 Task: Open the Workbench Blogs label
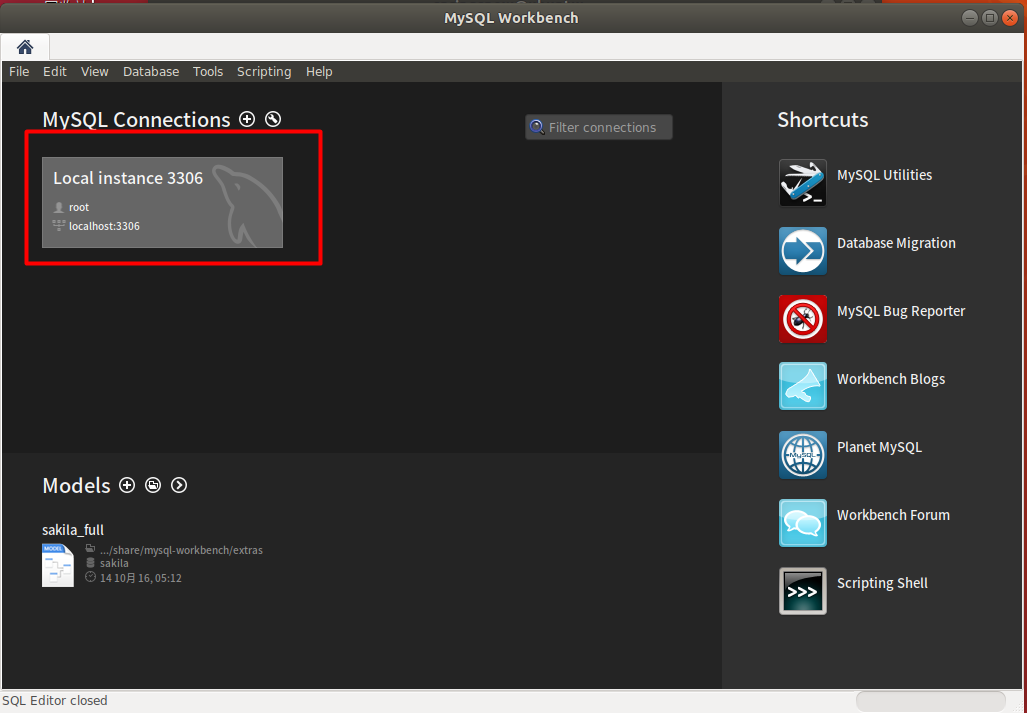(891, 379)
